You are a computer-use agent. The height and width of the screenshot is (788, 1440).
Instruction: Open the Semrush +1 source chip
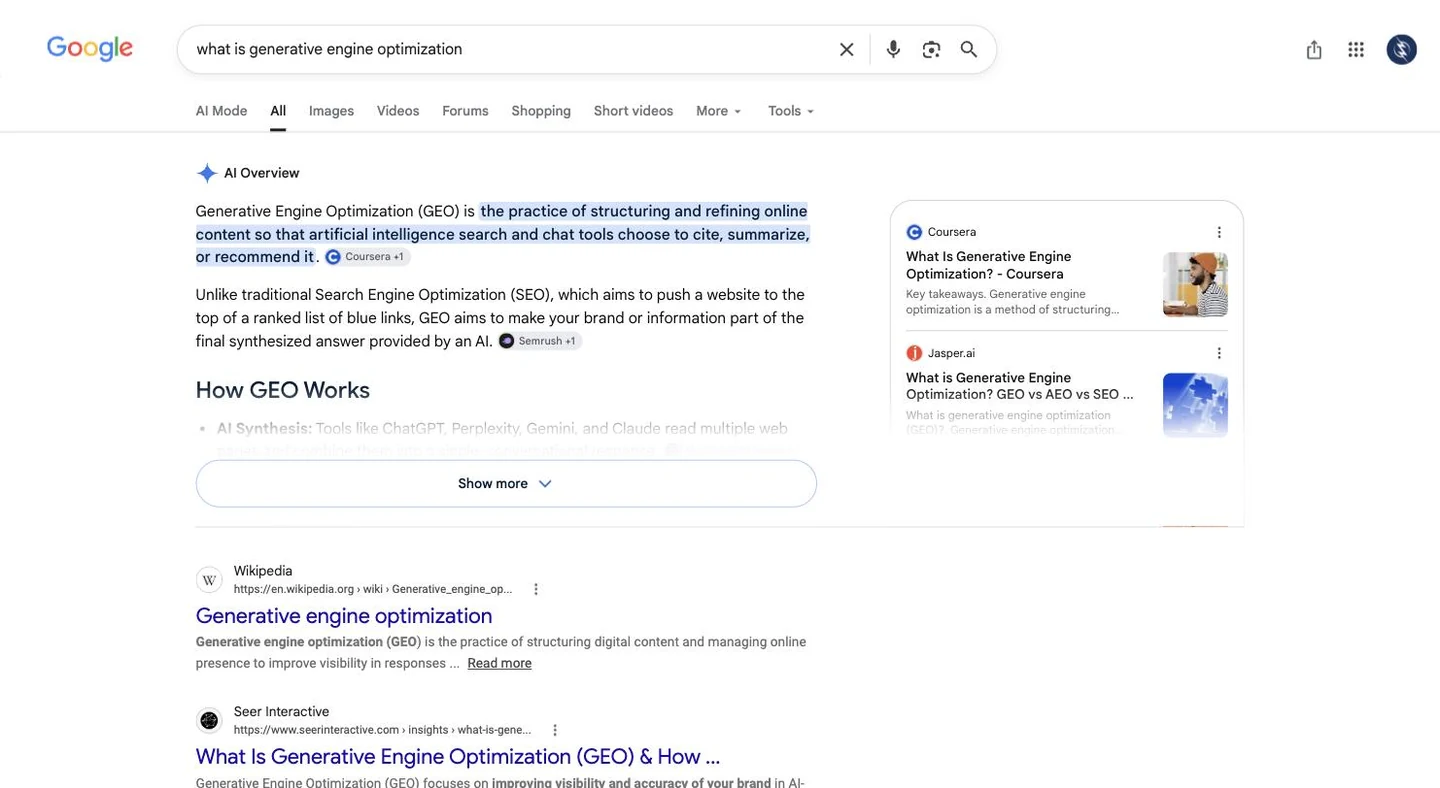[x=539, y=341]
